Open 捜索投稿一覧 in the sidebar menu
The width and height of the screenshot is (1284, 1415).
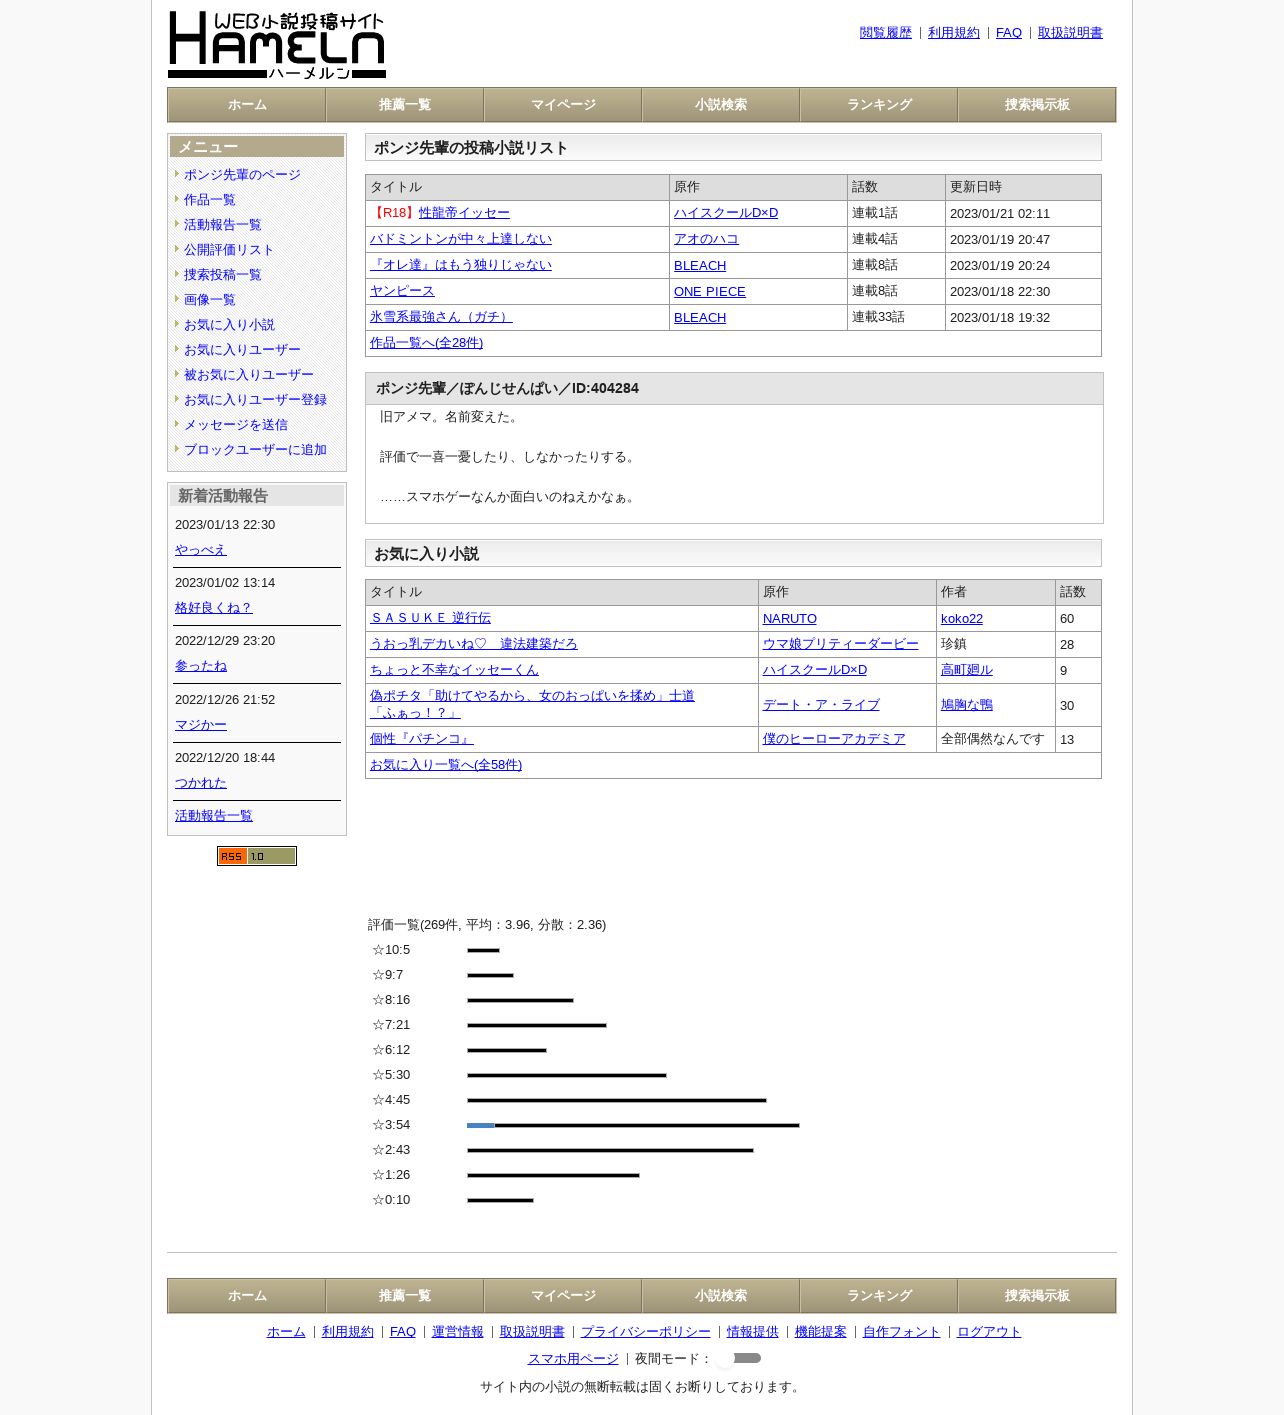coord(223,275)
